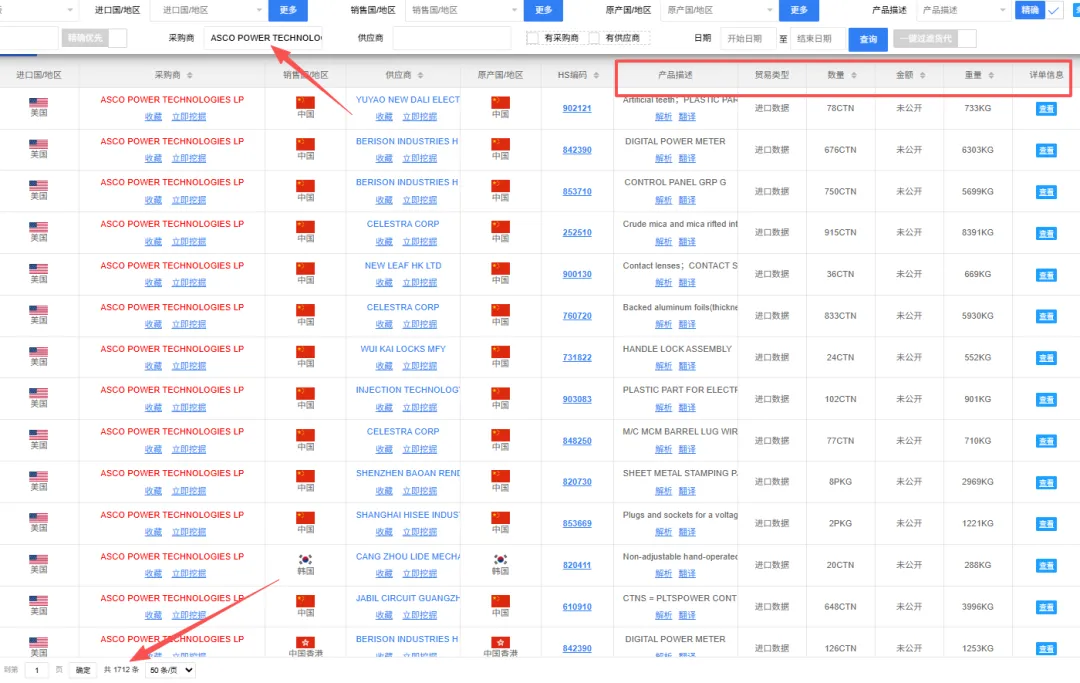Image resolution: width=1080 pixels, height=683 pixels.
Task: Check the 有供应商 checkbox
Action: [594, 38]
